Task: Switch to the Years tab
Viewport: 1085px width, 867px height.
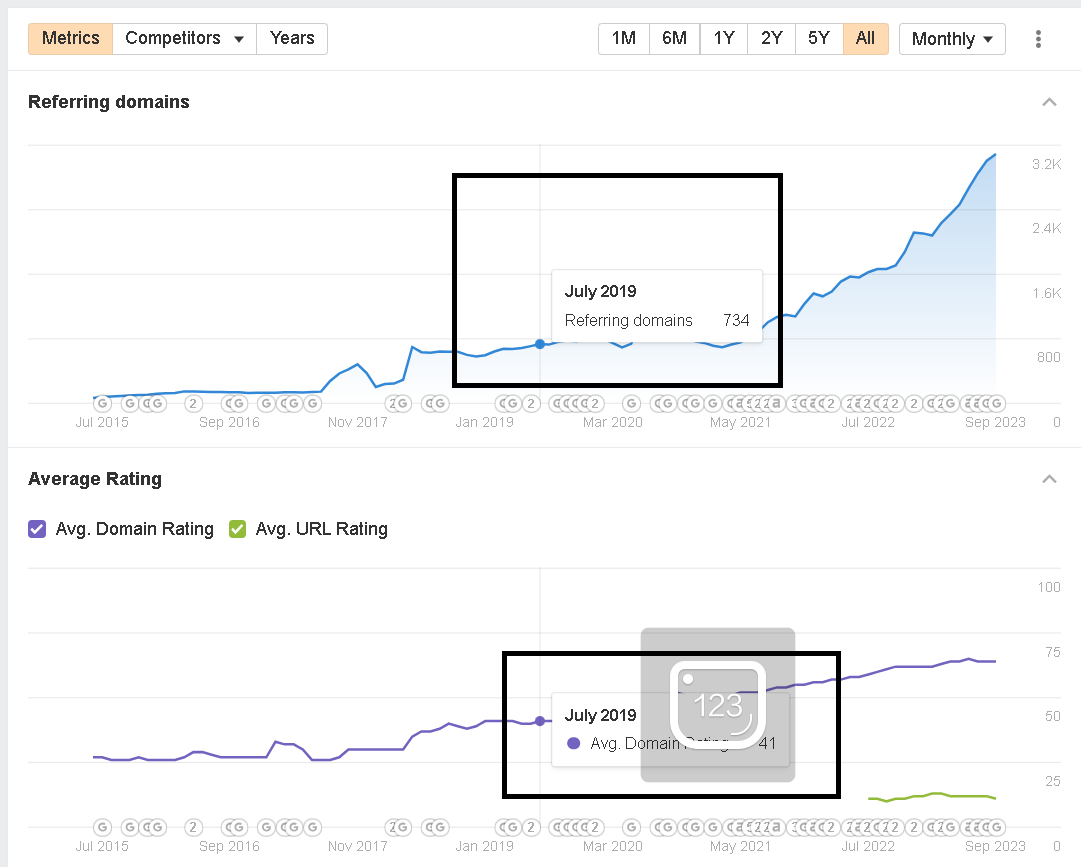Action: [x=292, y=38]
